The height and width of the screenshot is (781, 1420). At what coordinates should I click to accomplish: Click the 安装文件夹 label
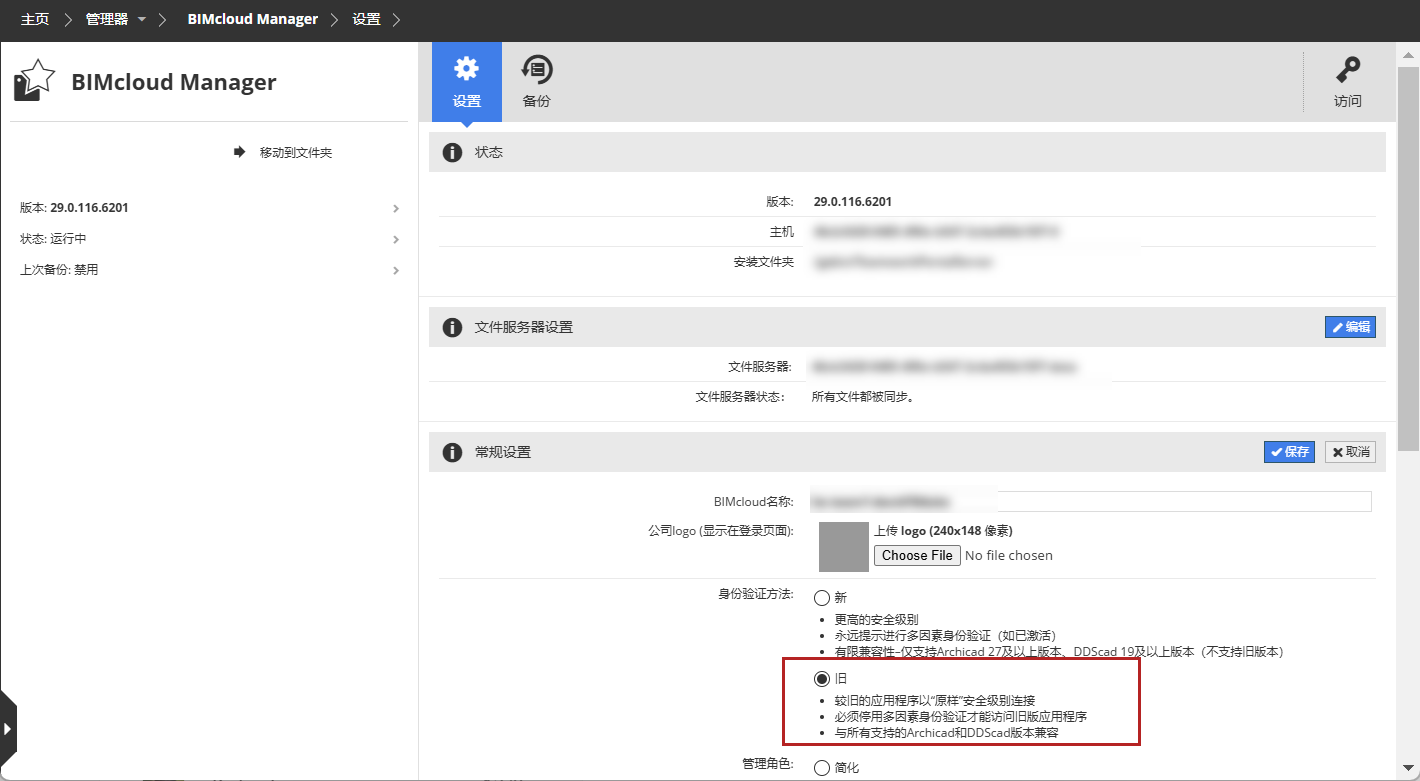point(763,262)
